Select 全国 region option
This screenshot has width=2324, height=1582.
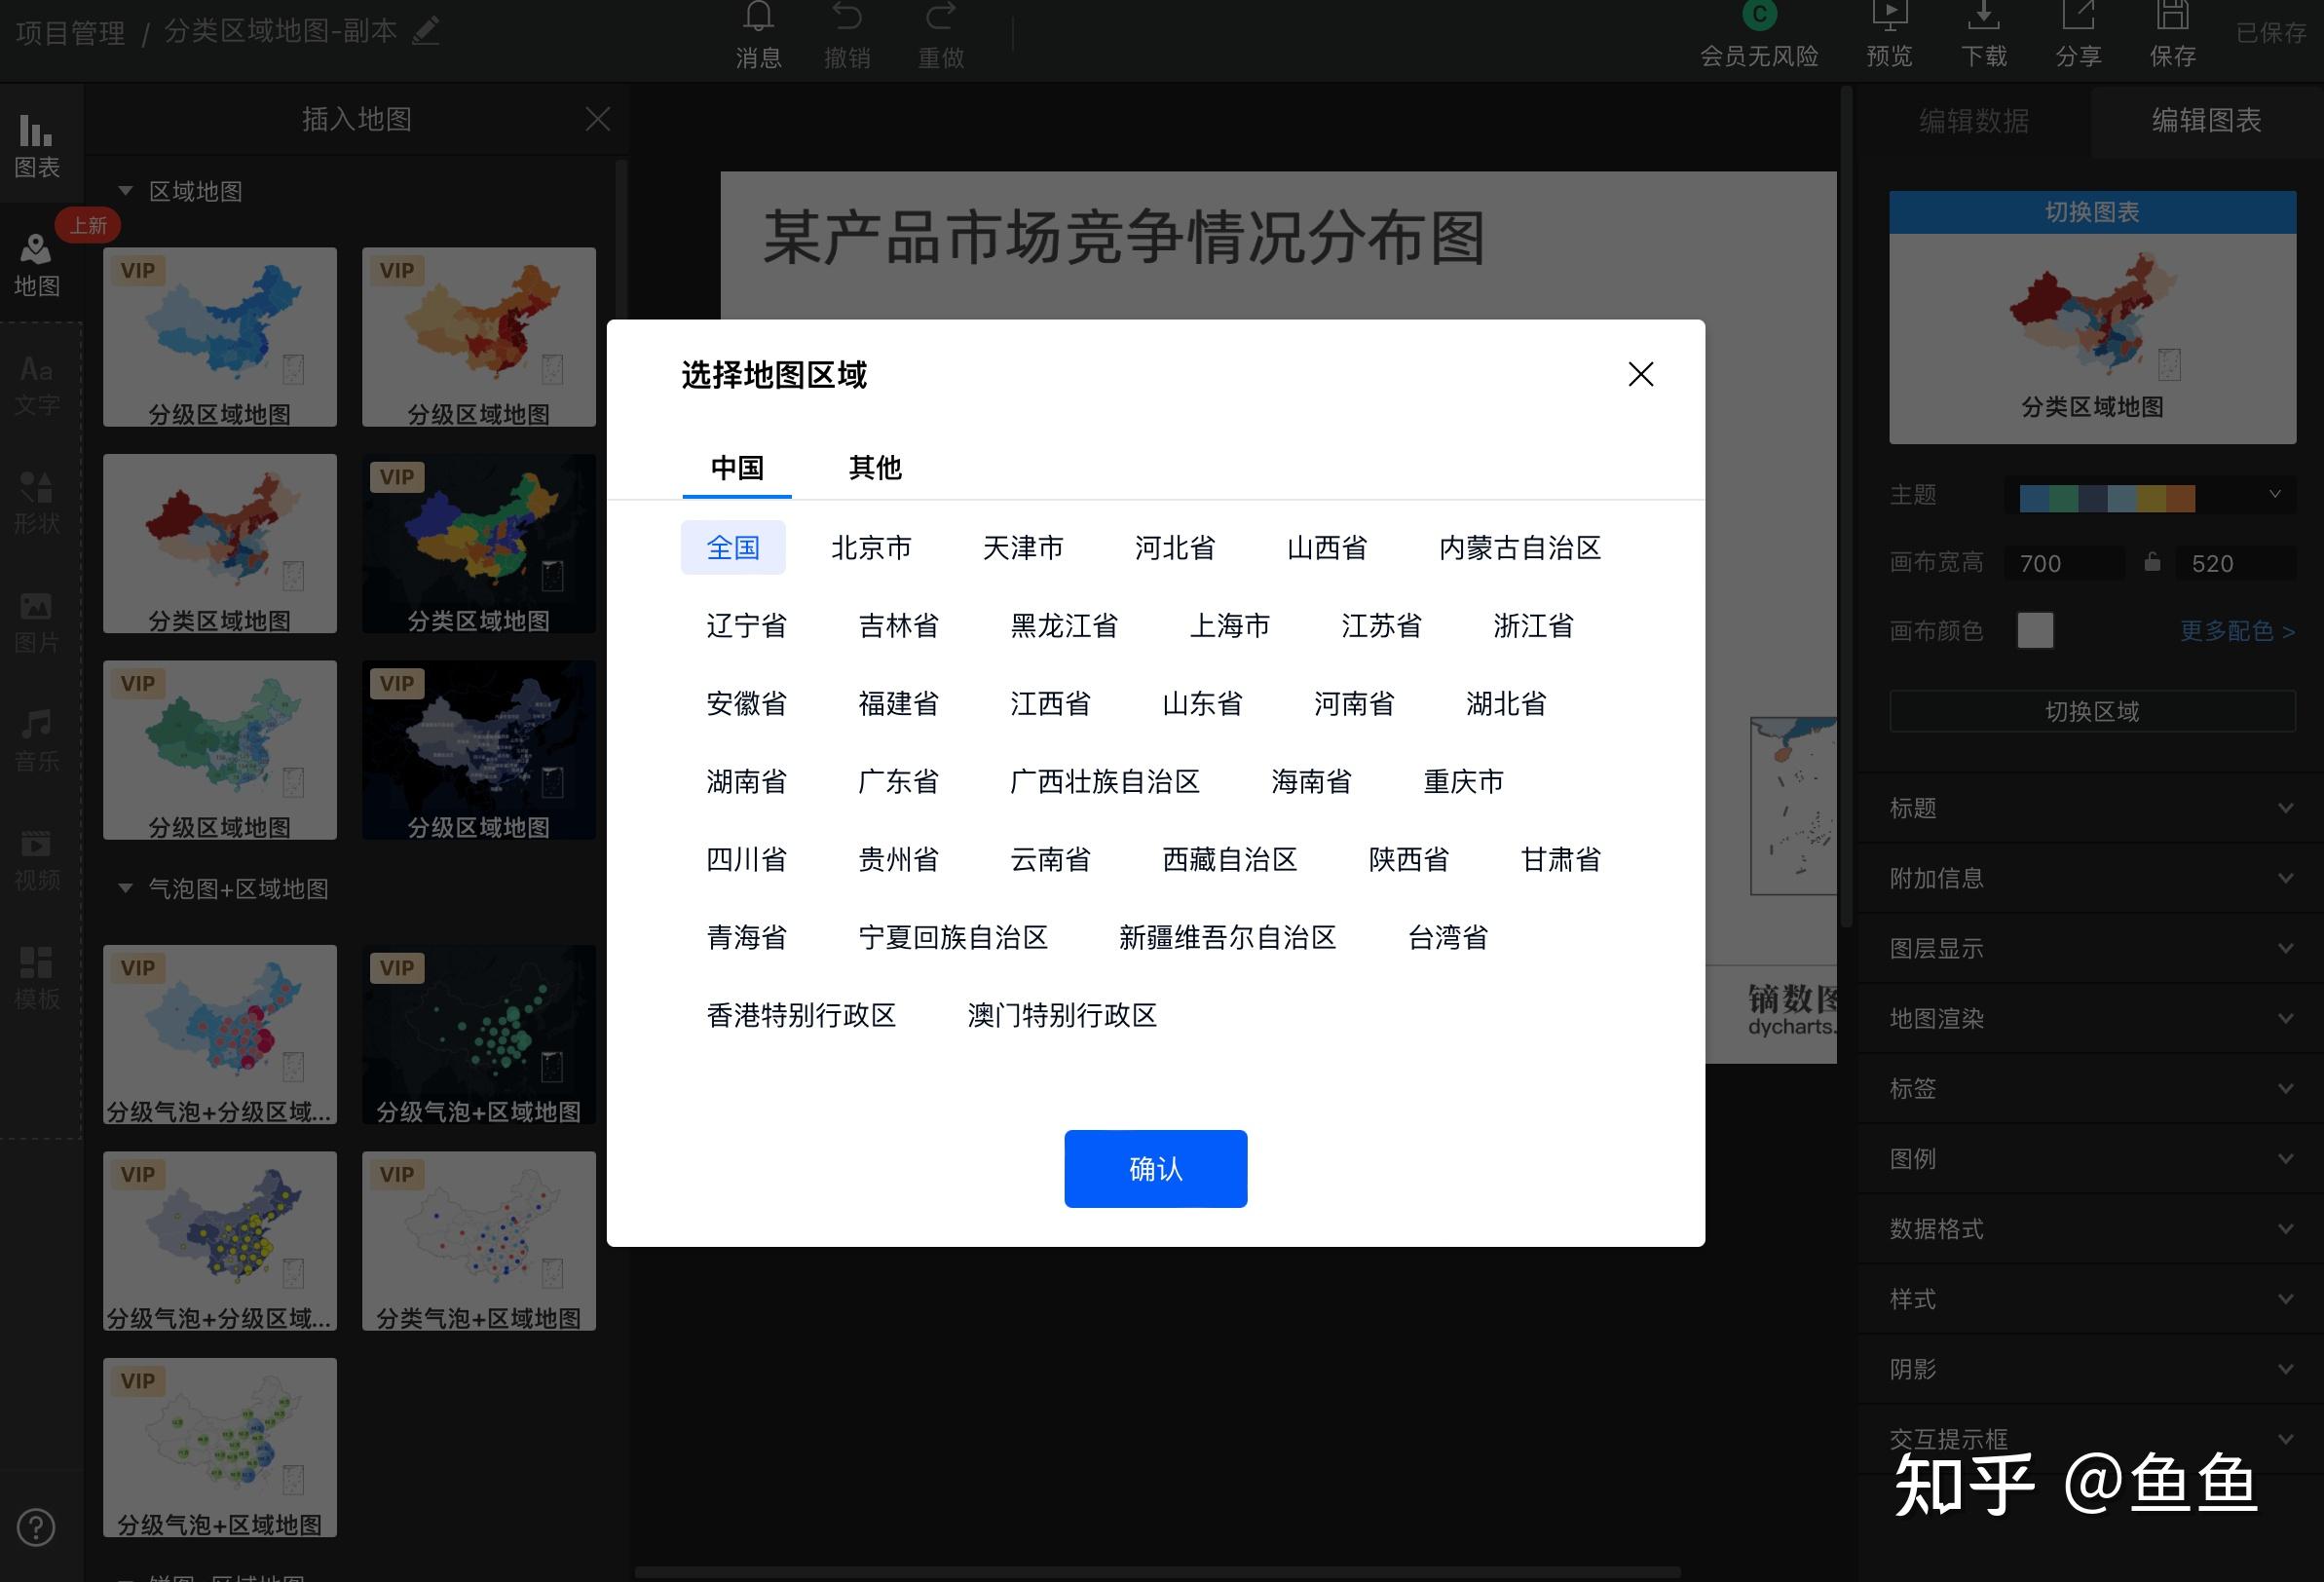[x=733, y=547]
